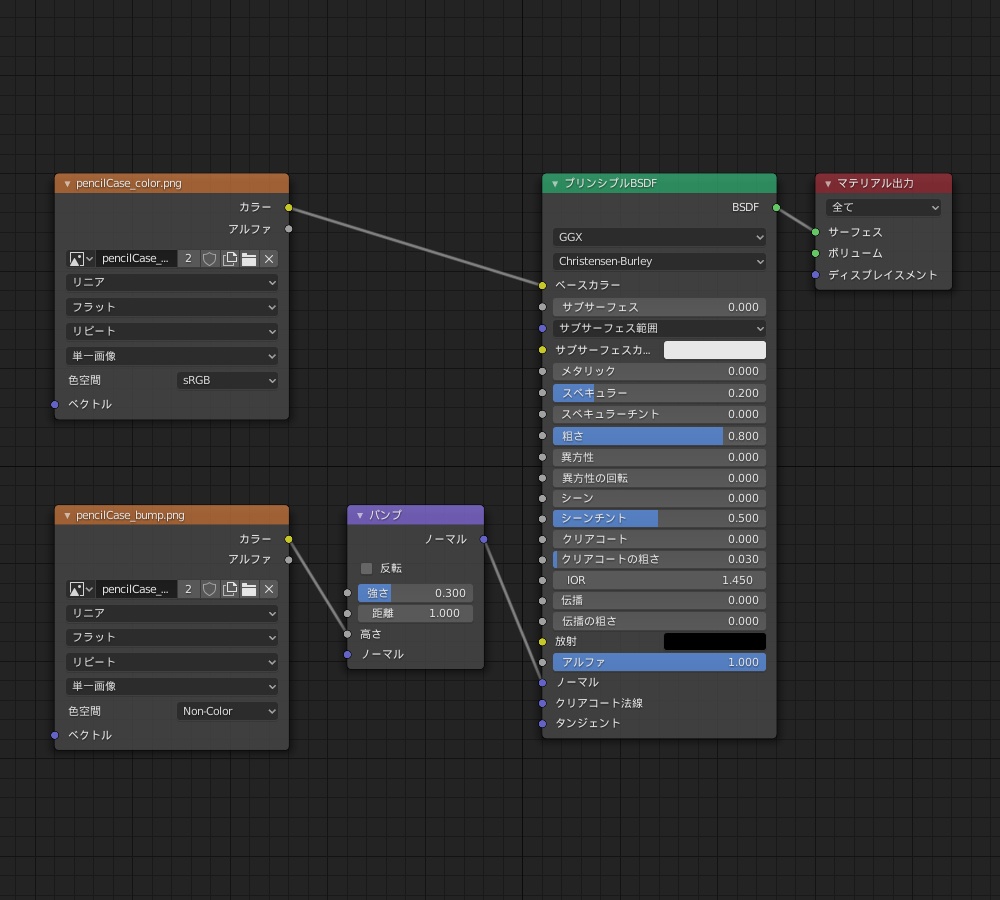Open フラット projection dropdown in bump node
1000x900 pixels.
click(x=172, y=637)
